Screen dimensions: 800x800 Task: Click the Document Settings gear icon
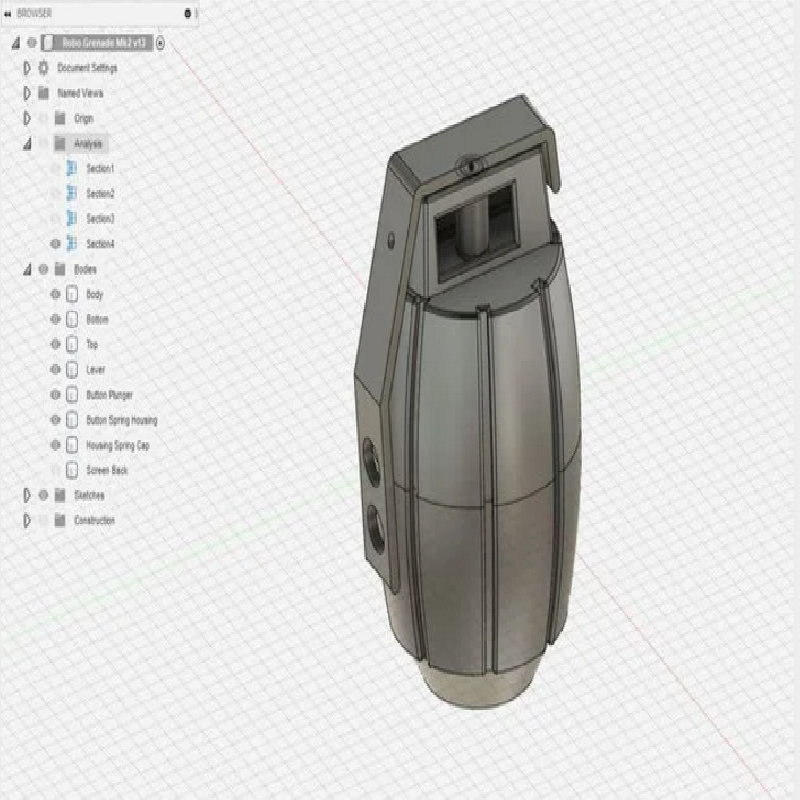tap(43, 68)
